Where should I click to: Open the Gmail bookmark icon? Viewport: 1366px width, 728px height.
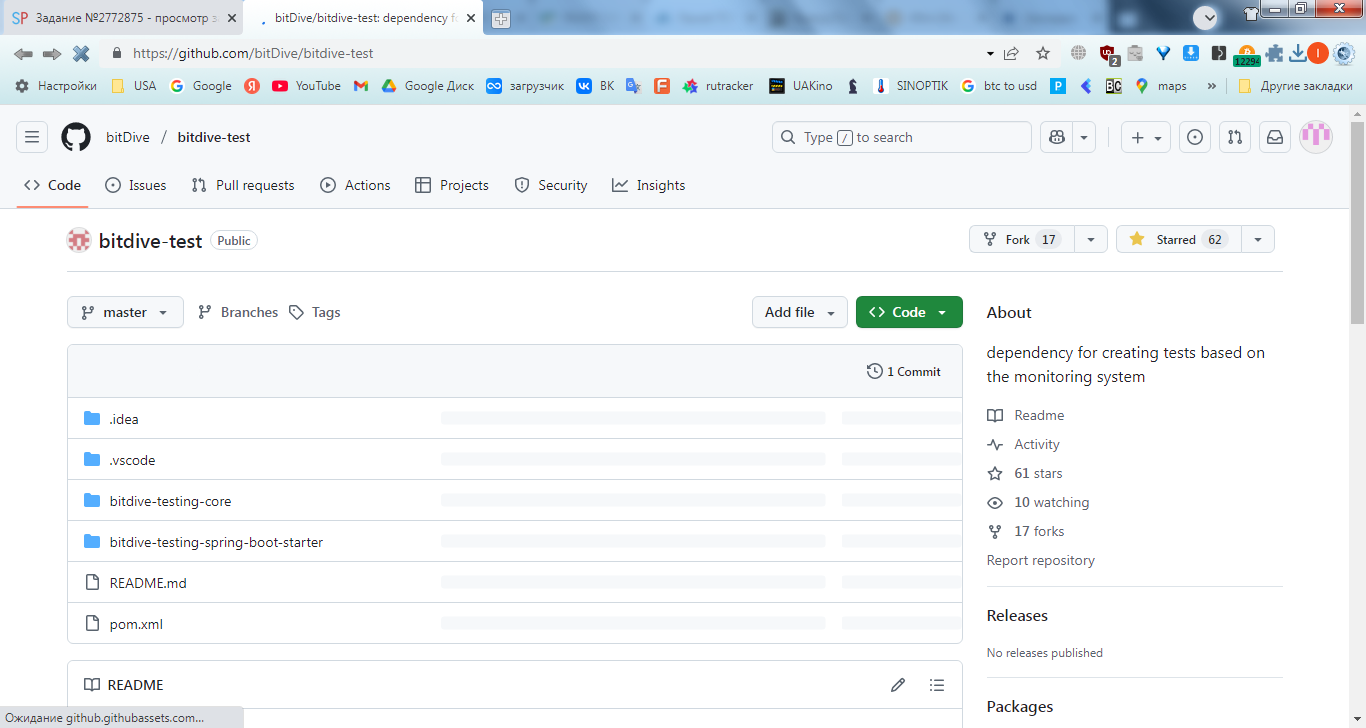(x=361, y=86)
